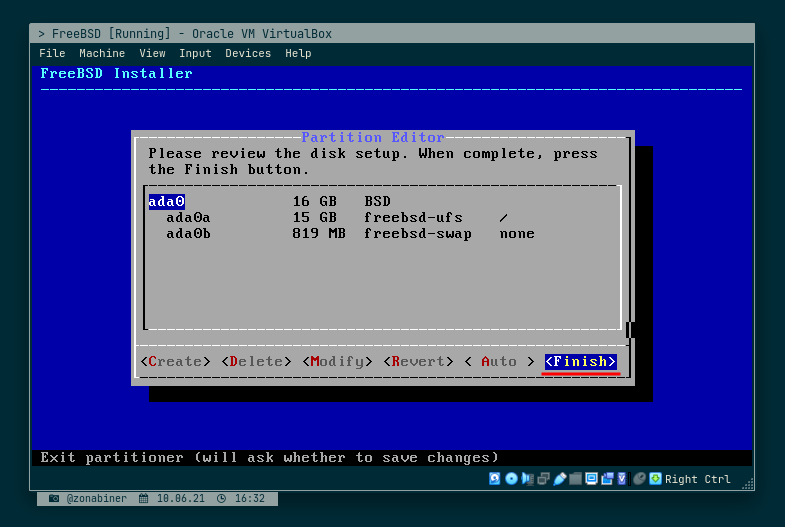
Task: Click the FreeBSD [Running] window title bar
Action: point(392,34)
